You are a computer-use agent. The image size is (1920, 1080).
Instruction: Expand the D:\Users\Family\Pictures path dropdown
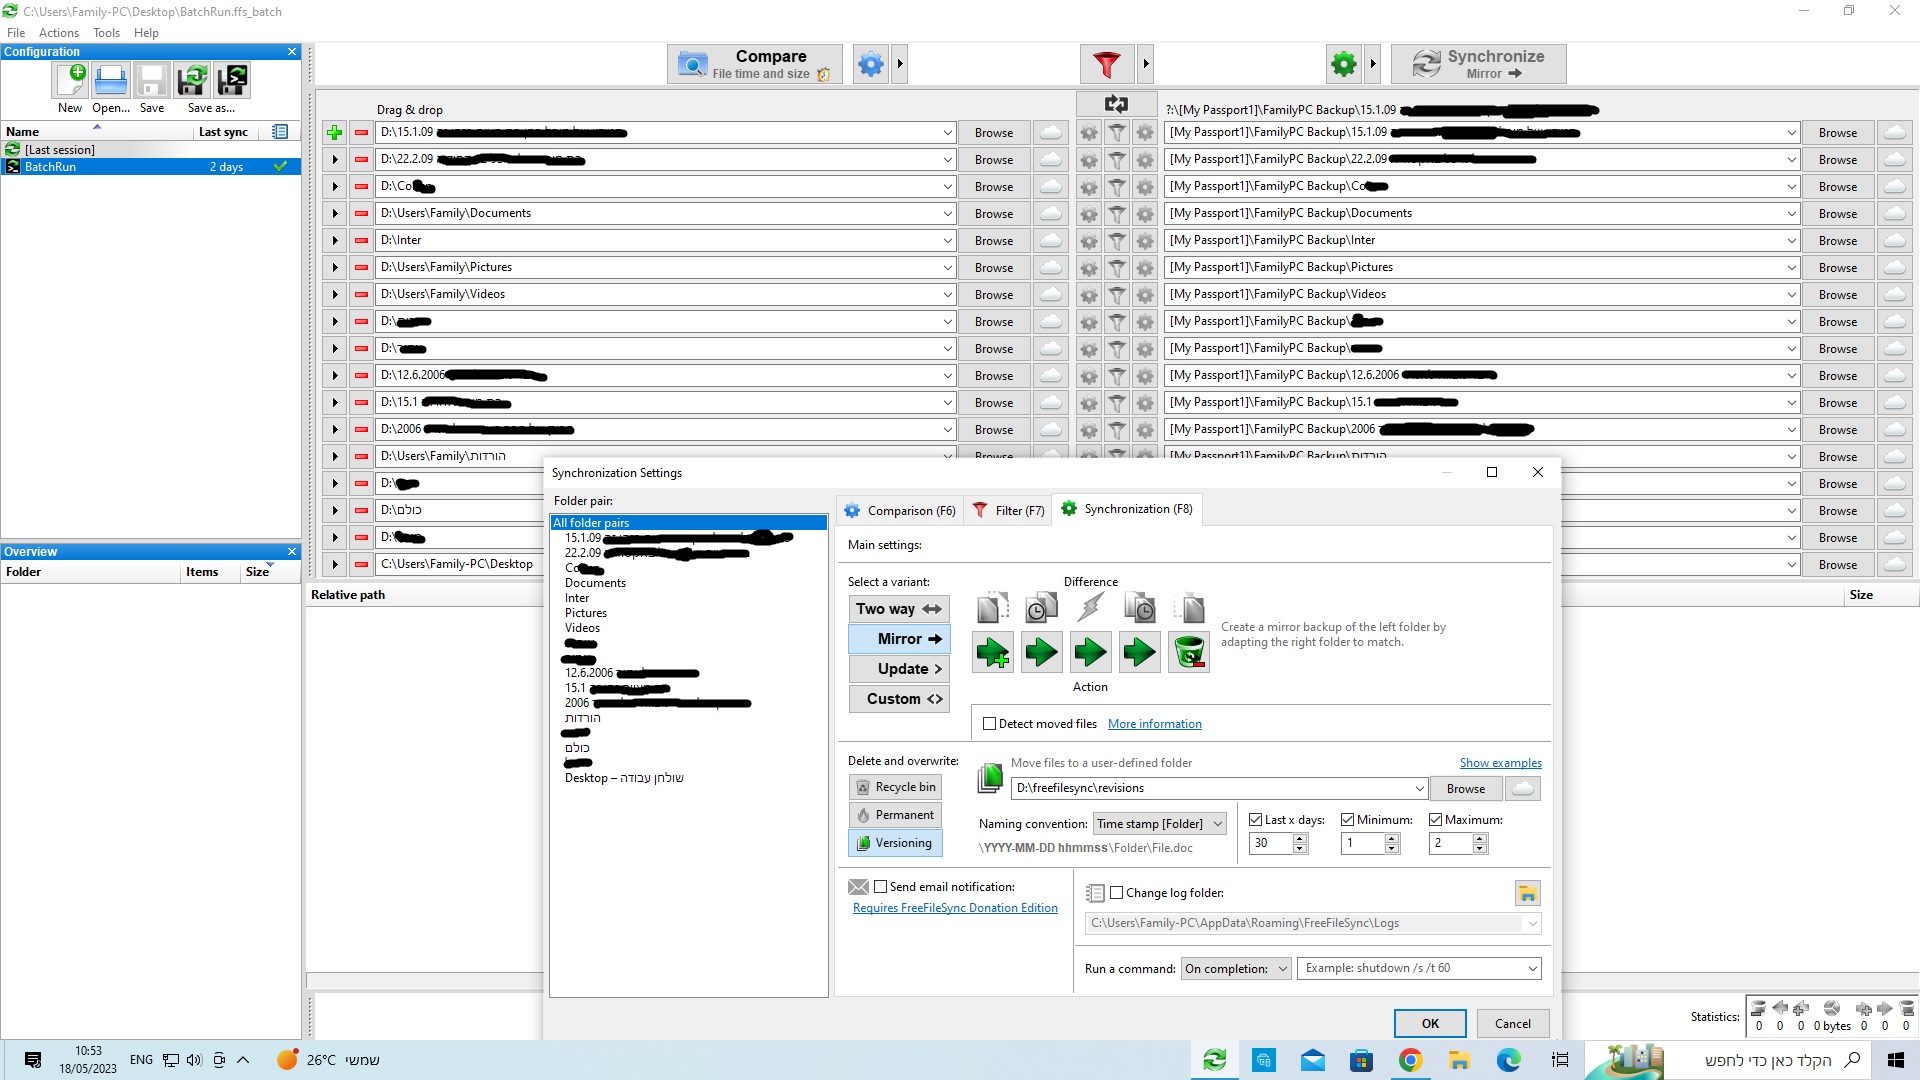[947, 267]
